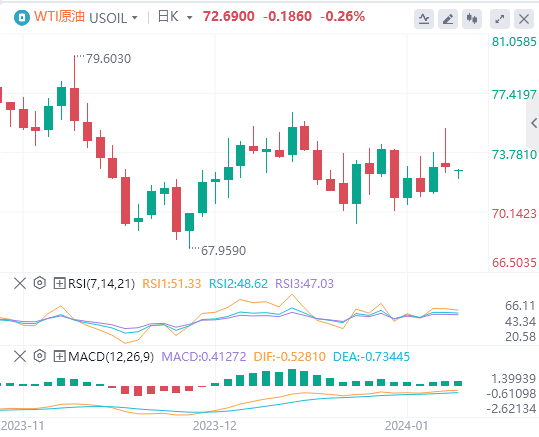Click the low marker label 67.9590
This screenshot has width=539, height=437.
(x=223, y=251)
